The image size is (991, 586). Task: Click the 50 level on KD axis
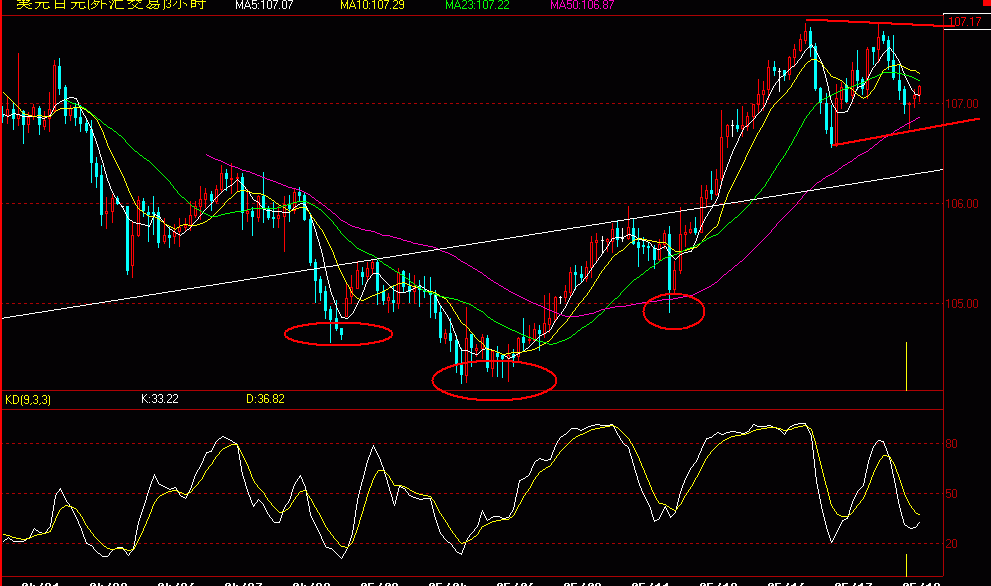click(951, 494)
